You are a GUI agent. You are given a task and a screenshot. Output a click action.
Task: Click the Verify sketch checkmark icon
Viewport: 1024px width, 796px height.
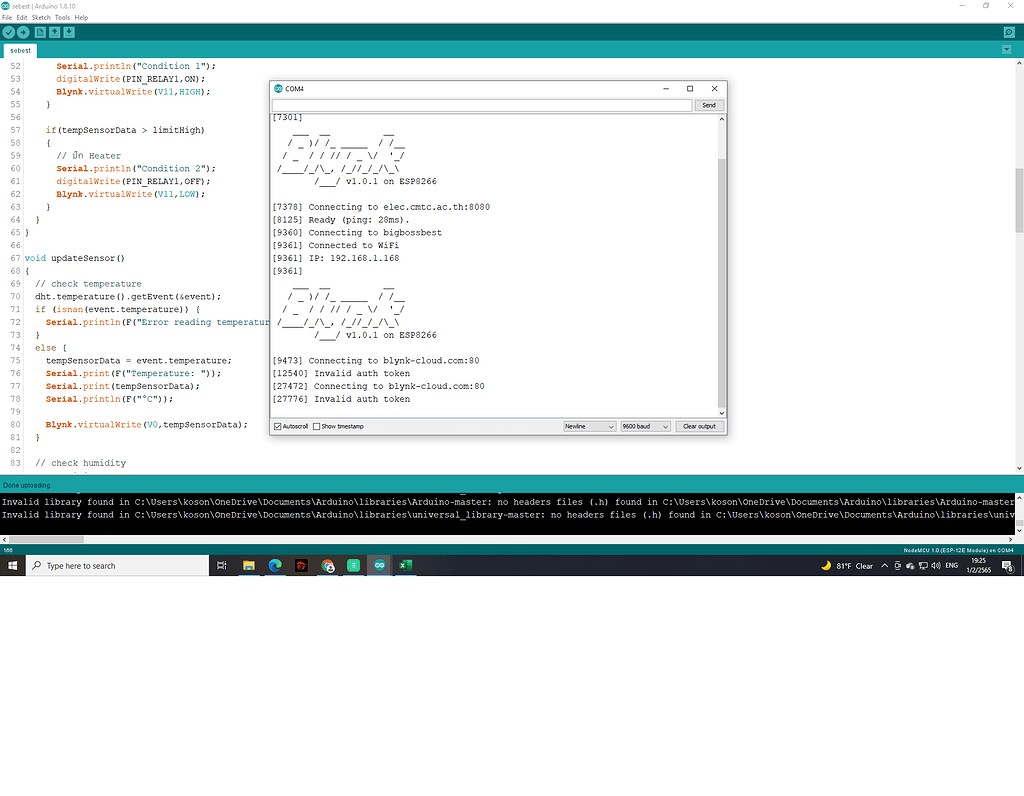click(x=8, y=33)
